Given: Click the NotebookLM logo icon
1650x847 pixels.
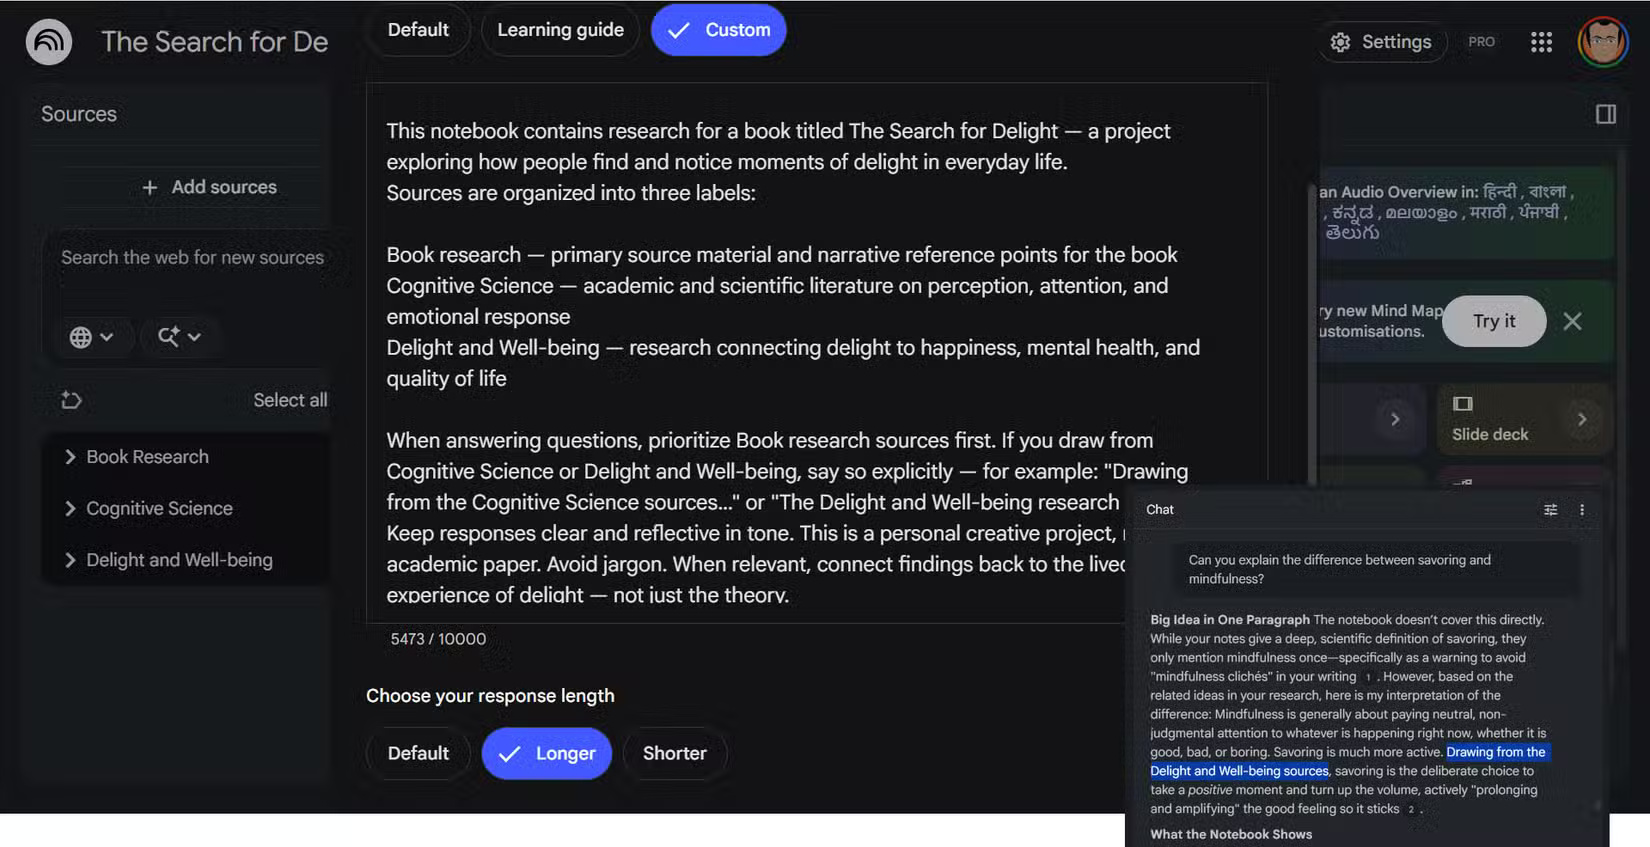Looking at the screenshot, I should [49, 42].
